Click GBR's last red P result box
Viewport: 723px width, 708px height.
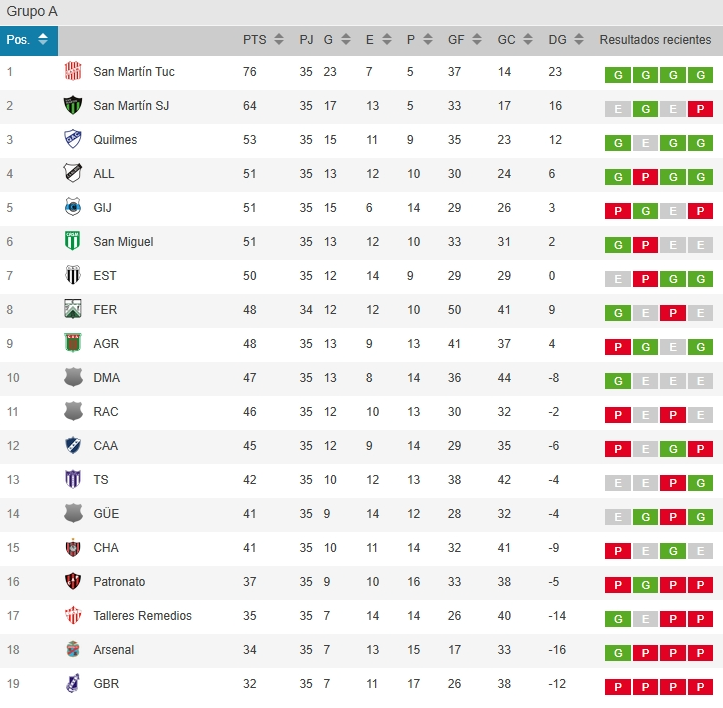(x=700, y=687)
